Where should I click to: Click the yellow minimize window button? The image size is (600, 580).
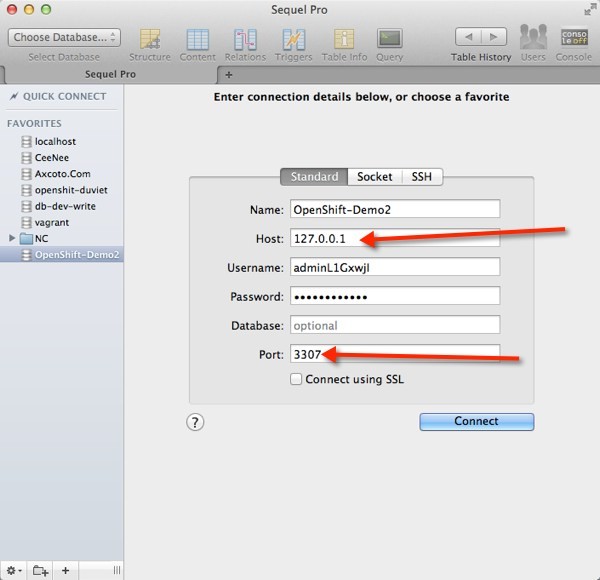[x=29, y=10]
